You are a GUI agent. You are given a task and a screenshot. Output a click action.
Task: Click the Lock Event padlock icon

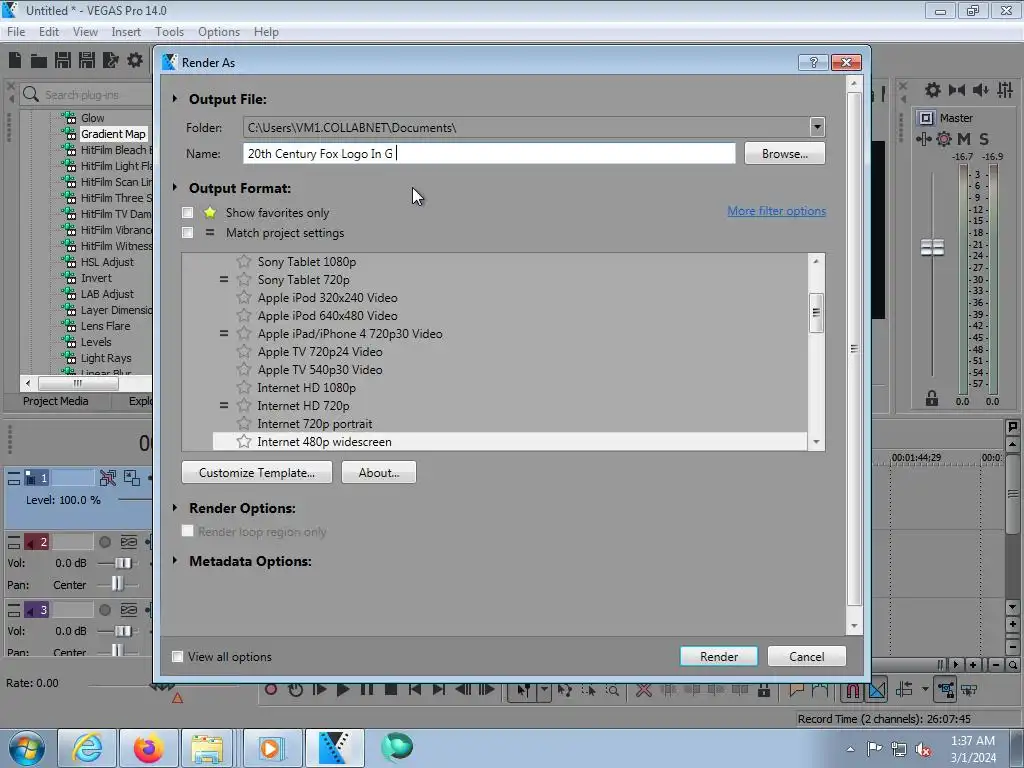[x=763, y=690]
